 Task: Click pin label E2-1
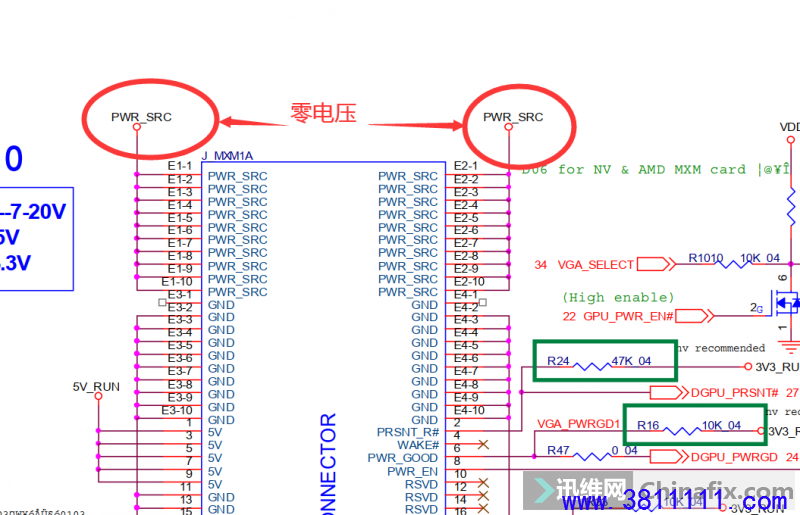click(x=466, y=166)
